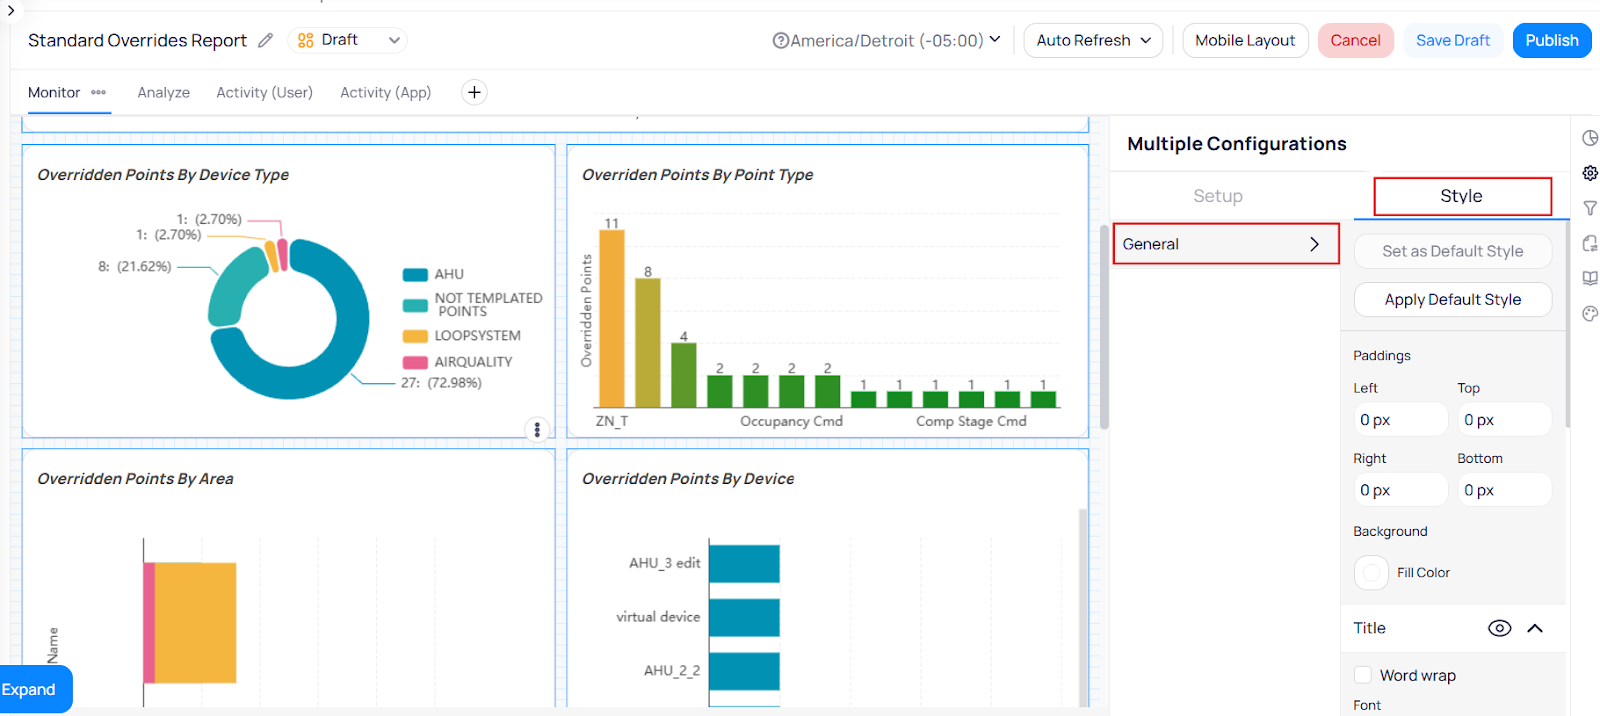Click the open book icon in sidebar
1600x716 pixels.
(1590, 278)
